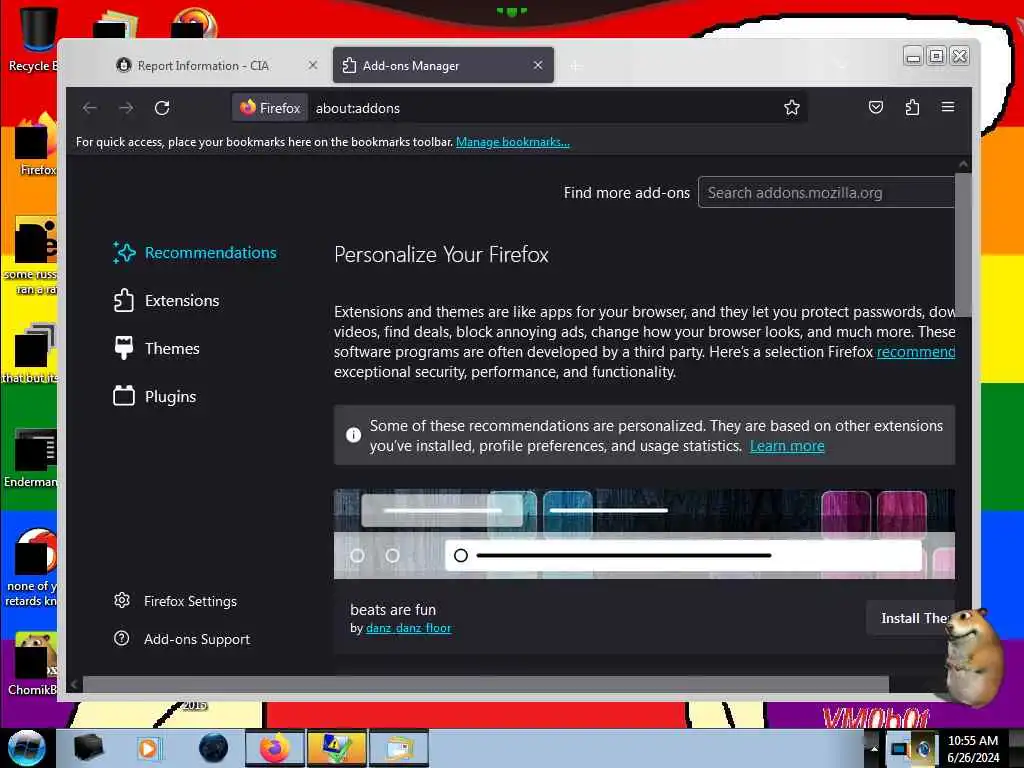Click the Search addons.mozilla.org field

(827, 193)
